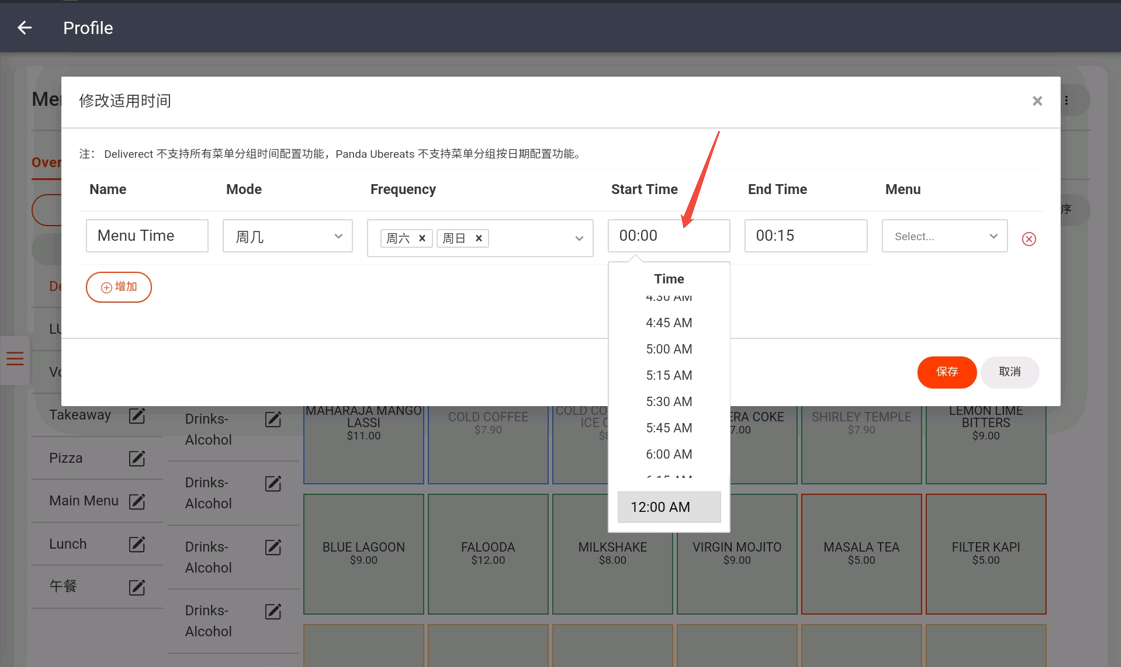Go back using the arrow beside Profile
This screenshot has width=1121, height=667.
[25, 28]
